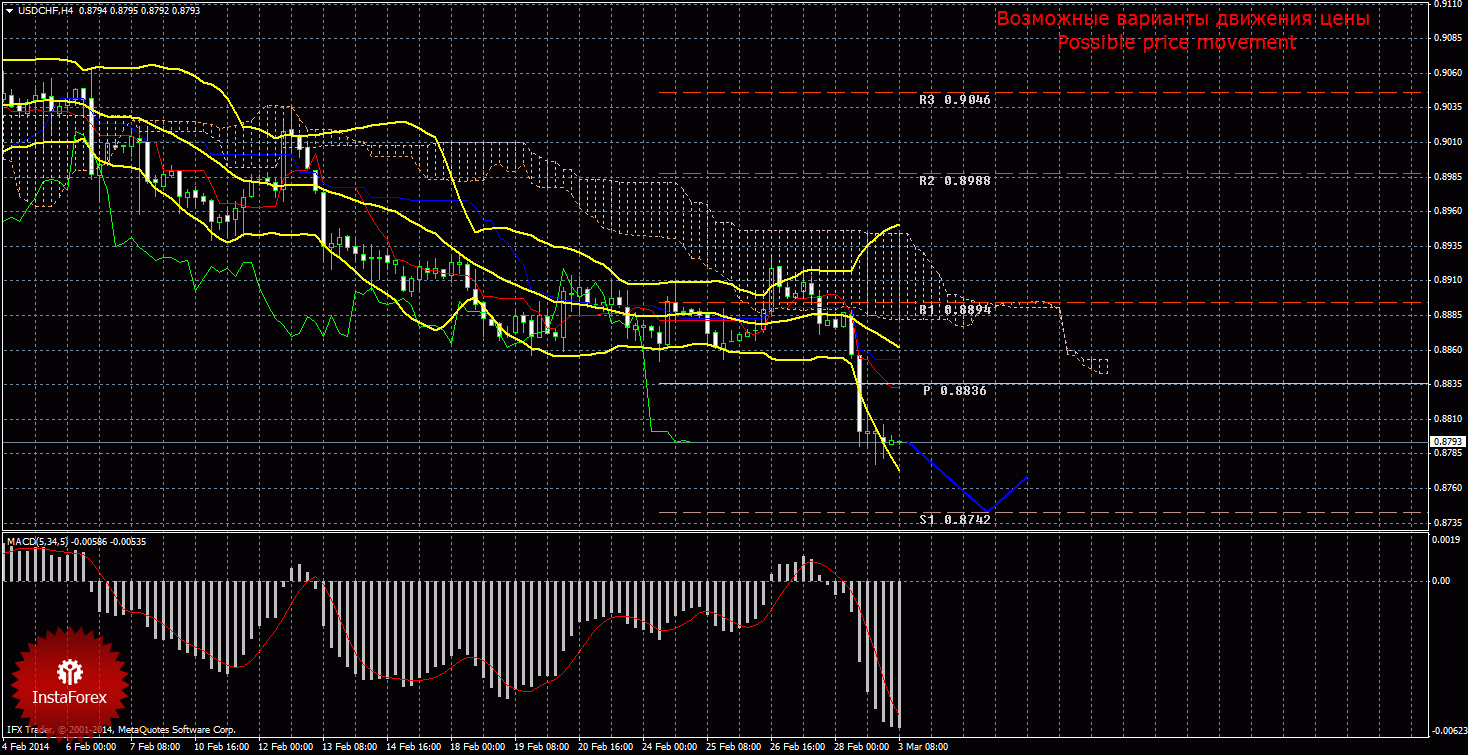
Task: Click the 4 Feb 2014 date label
Action: (x=24, y=747)
